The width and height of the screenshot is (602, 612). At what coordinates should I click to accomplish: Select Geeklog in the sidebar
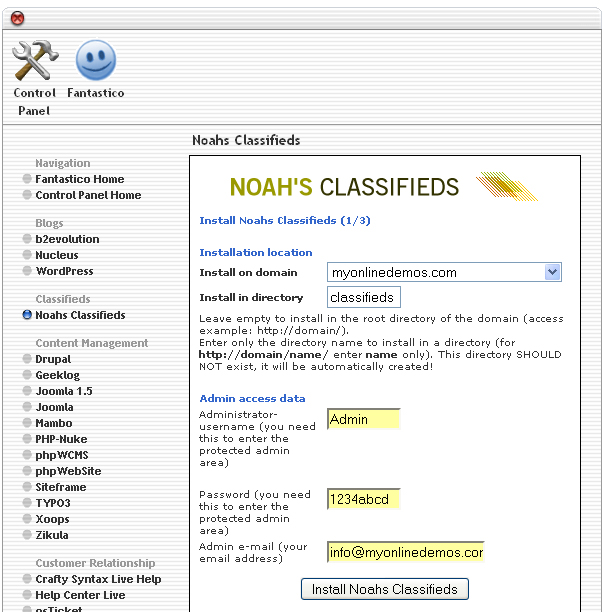pos(57,375)
